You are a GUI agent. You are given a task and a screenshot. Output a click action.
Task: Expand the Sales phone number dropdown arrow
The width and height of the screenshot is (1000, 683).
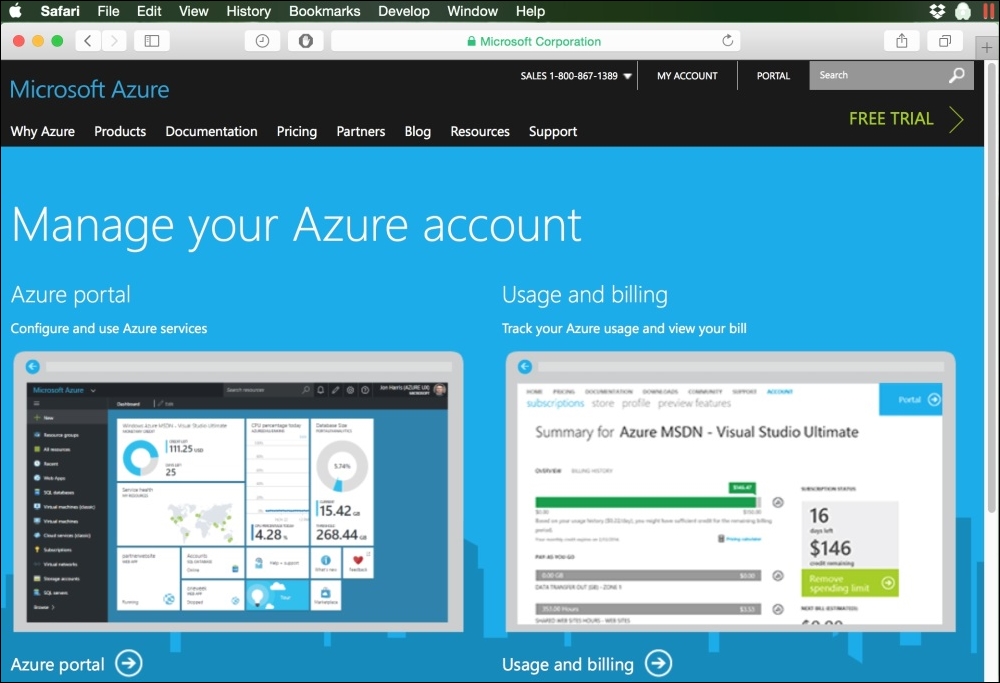pyautogui.click(x=628, y=76)
